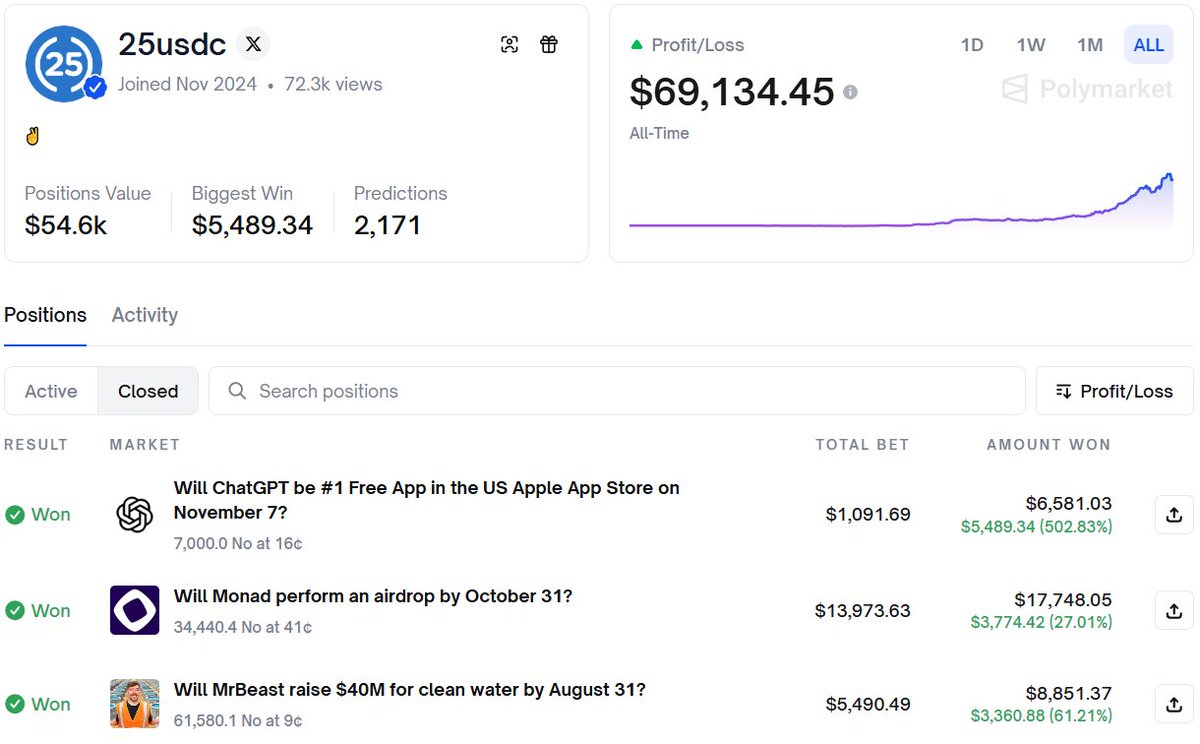Click the 72.3k views text
This screenshot has height=744, width=1200.
tap(333, 85)
